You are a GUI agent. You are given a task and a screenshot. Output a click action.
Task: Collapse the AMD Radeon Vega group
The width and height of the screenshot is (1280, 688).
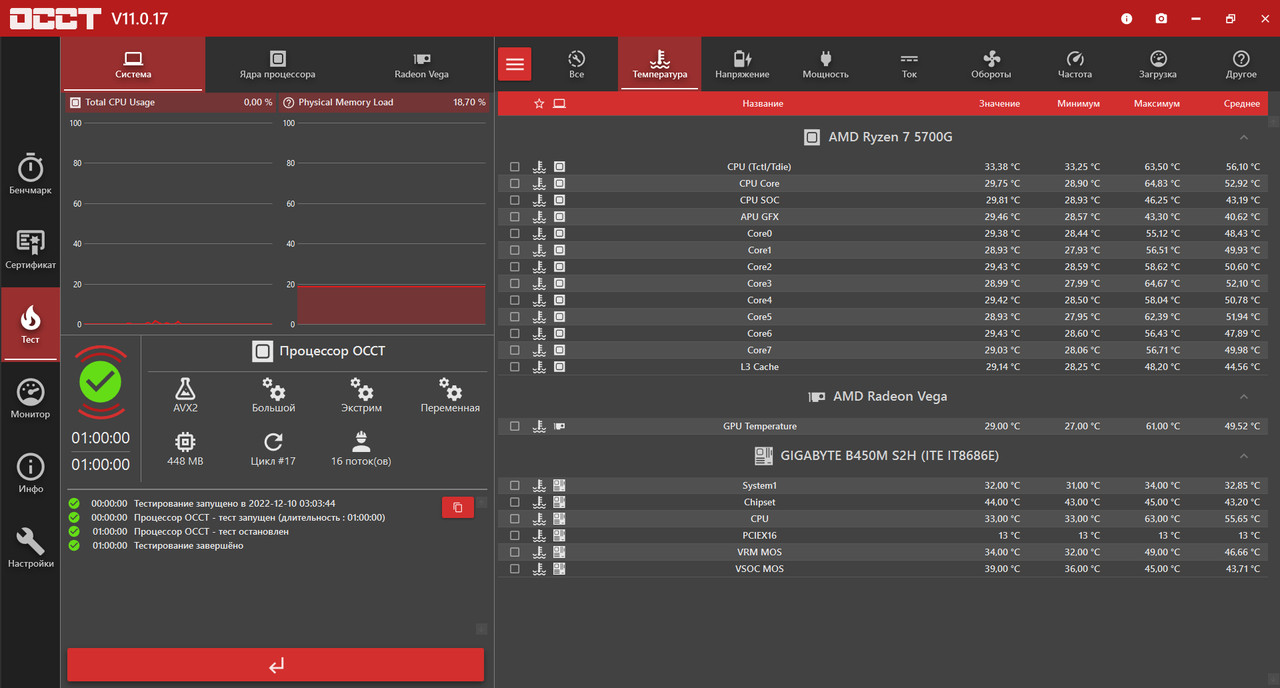[1244, 397]
